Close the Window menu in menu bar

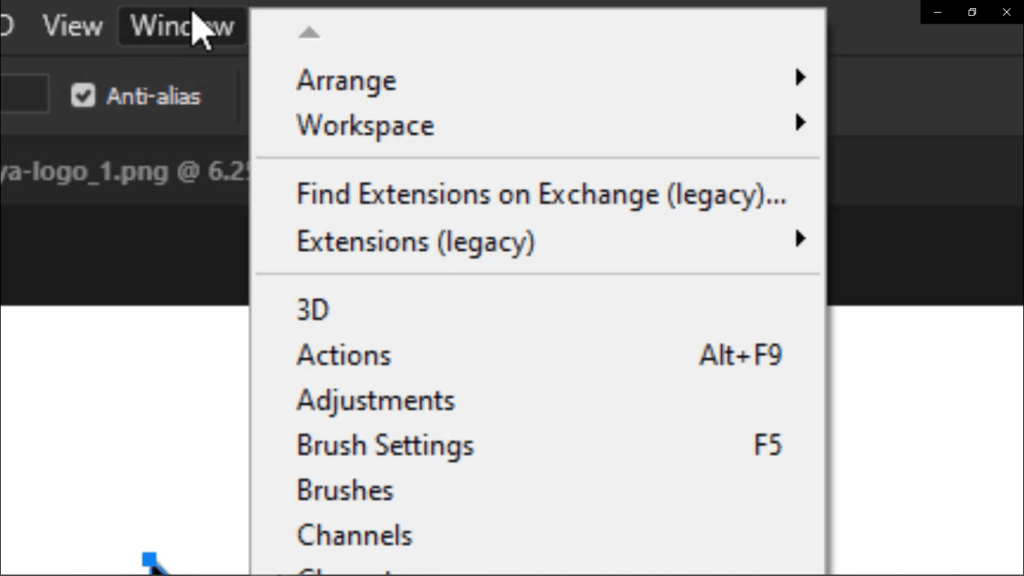[x=182, y=26]
